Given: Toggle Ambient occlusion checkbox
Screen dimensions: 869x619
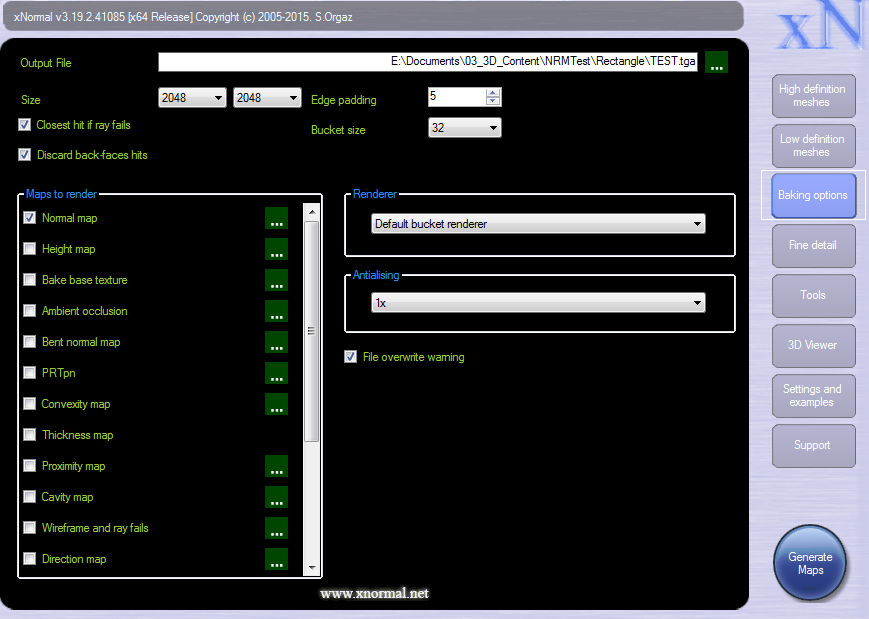Looking at the screenshot, I should coord(30,311).
